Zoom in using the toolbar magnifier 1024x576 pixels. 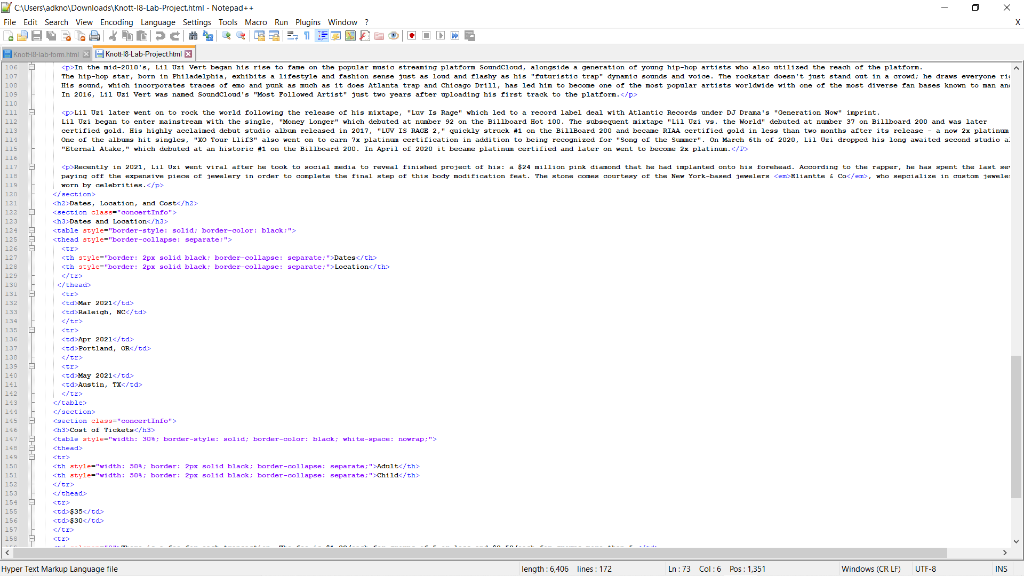click(x=226, y=36)
